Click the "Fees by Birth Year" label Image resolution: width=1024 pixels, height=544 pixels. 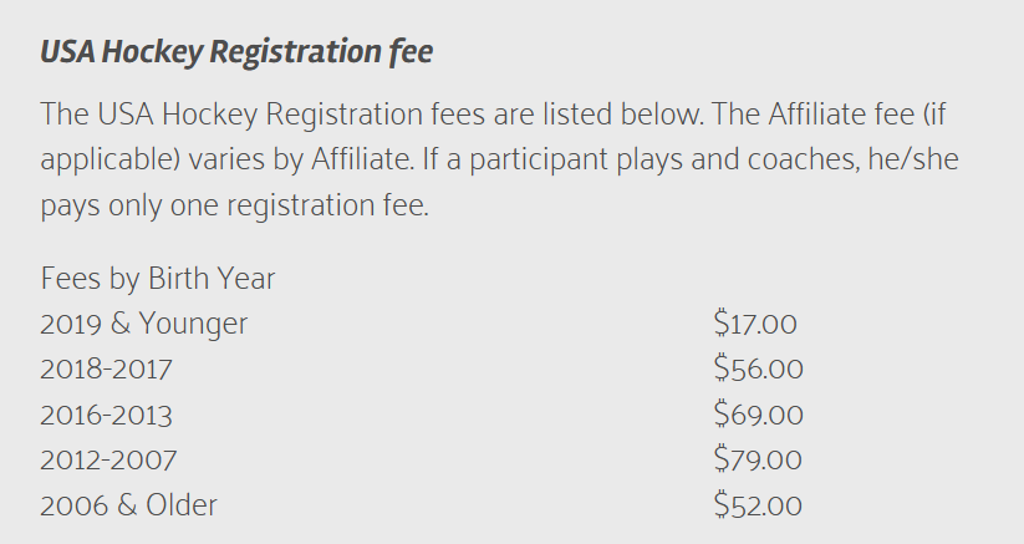tap(157, 278)
